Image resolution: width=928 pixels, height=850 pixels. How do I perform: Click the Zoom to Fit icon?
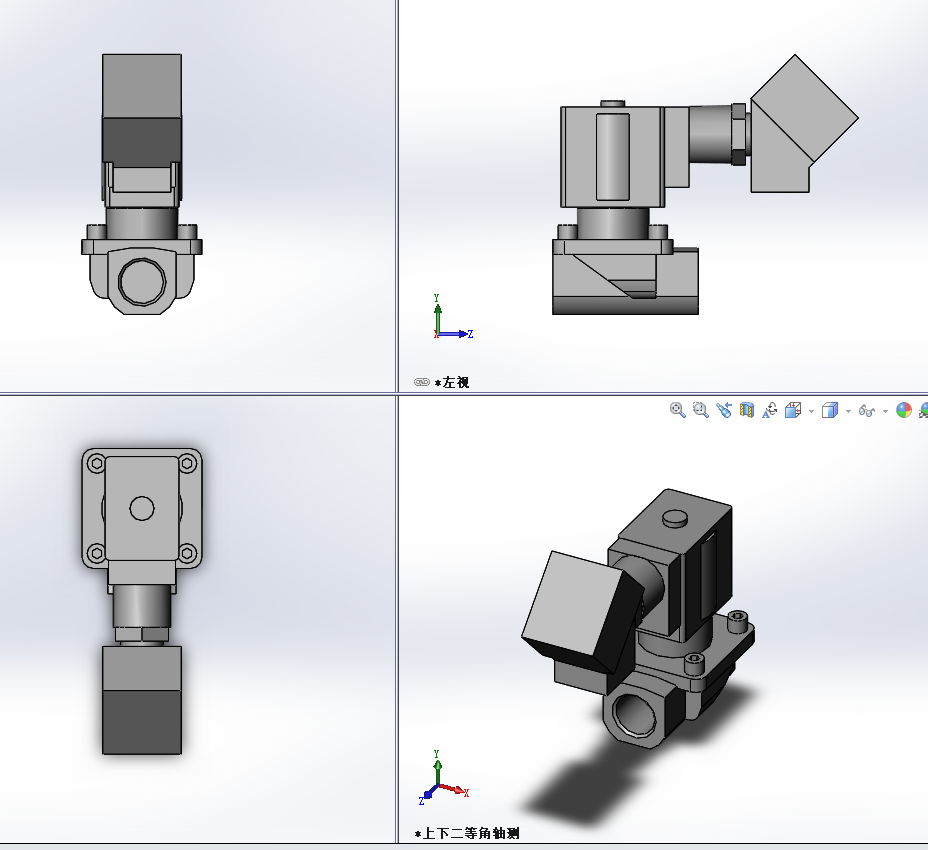[678, 410]
